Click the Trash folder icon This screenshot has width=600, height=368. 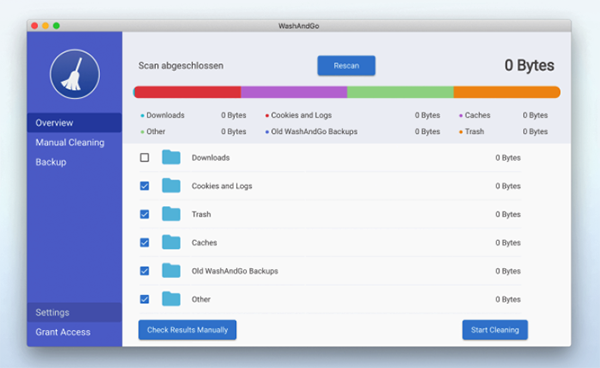click(x=171, y=214)
